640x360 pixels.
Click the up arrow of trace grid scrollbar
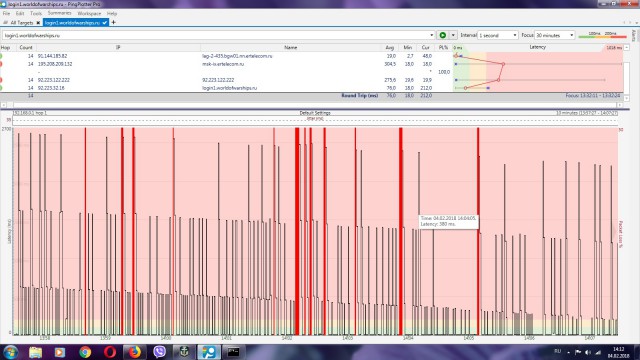coord(627,48)
